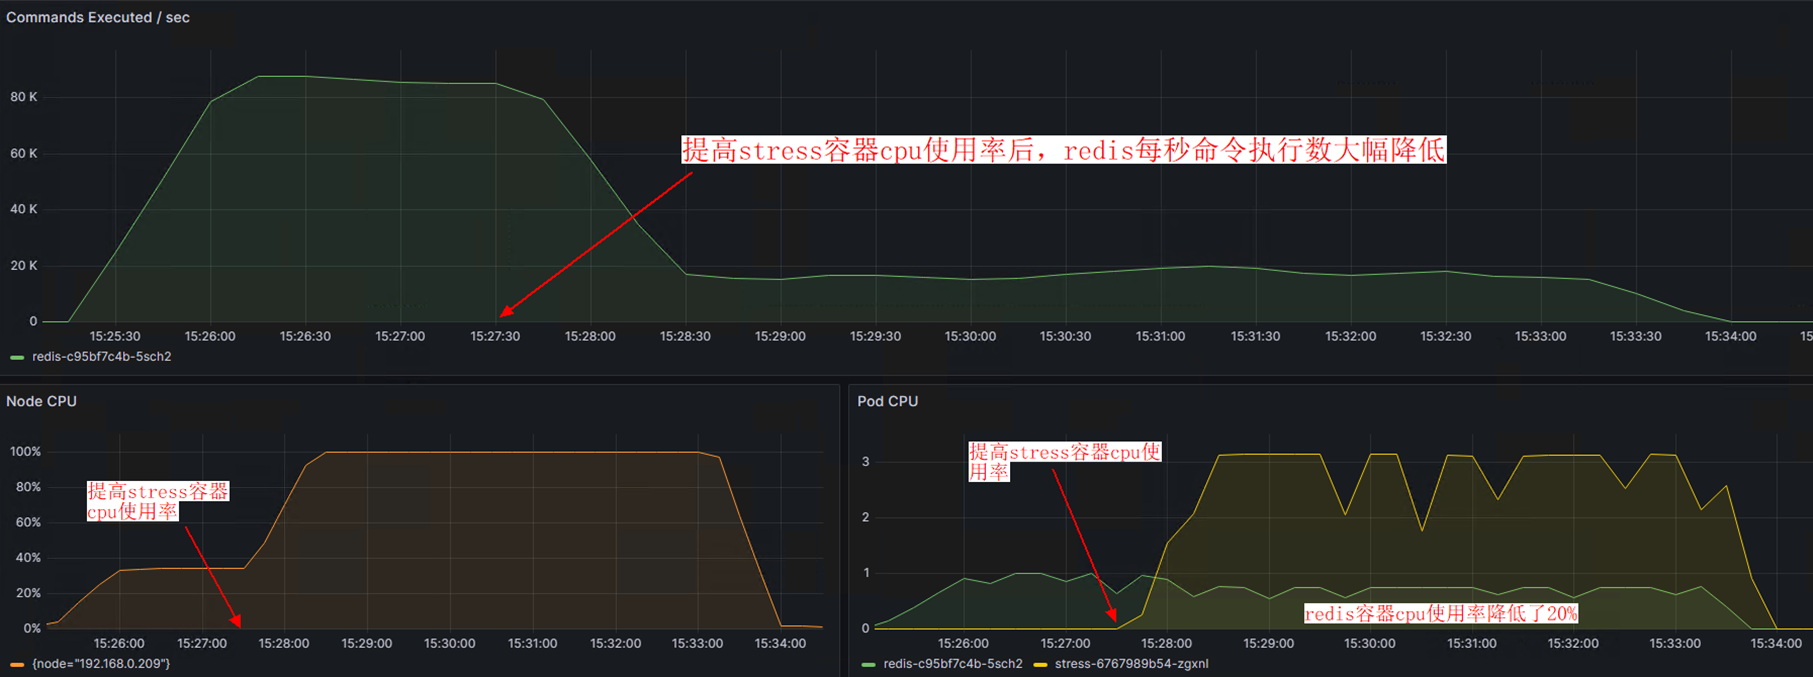Click 15:26:00 tick on Pod CPU axis

(x=963, y=643)
